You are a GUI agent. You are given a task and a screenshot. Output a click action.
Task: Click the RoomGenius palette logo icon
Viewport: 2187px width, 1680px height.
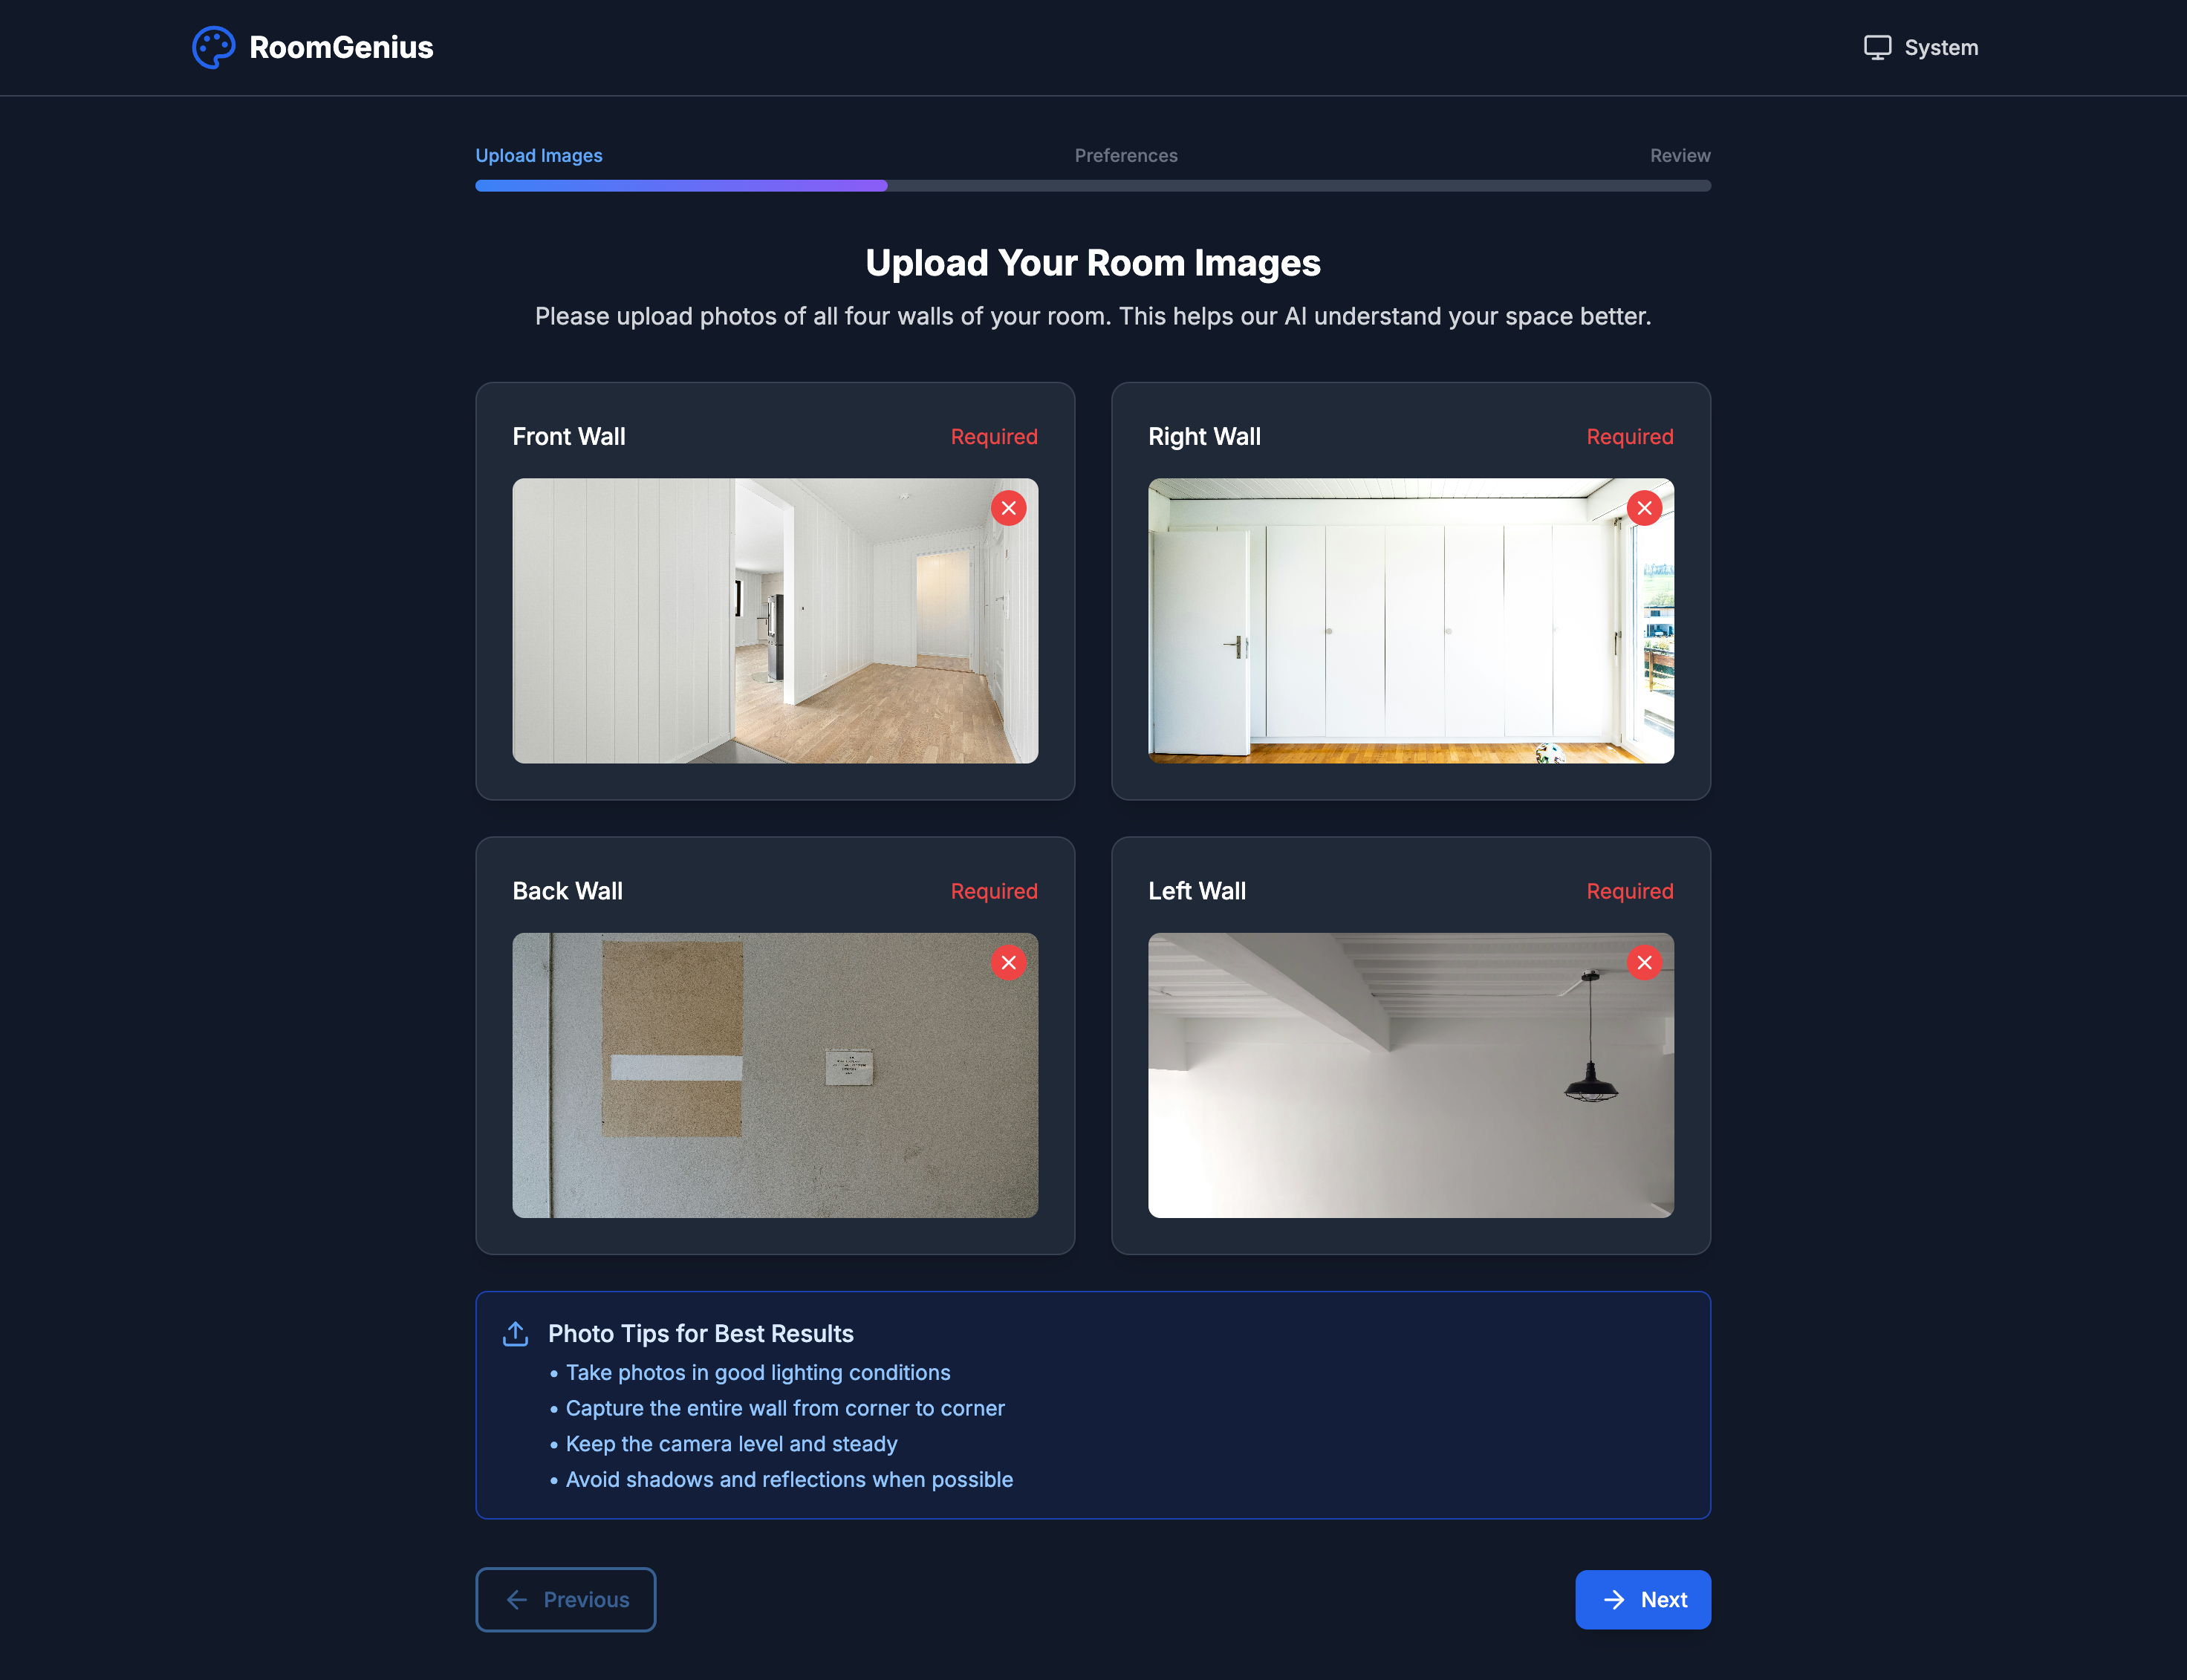213,47
